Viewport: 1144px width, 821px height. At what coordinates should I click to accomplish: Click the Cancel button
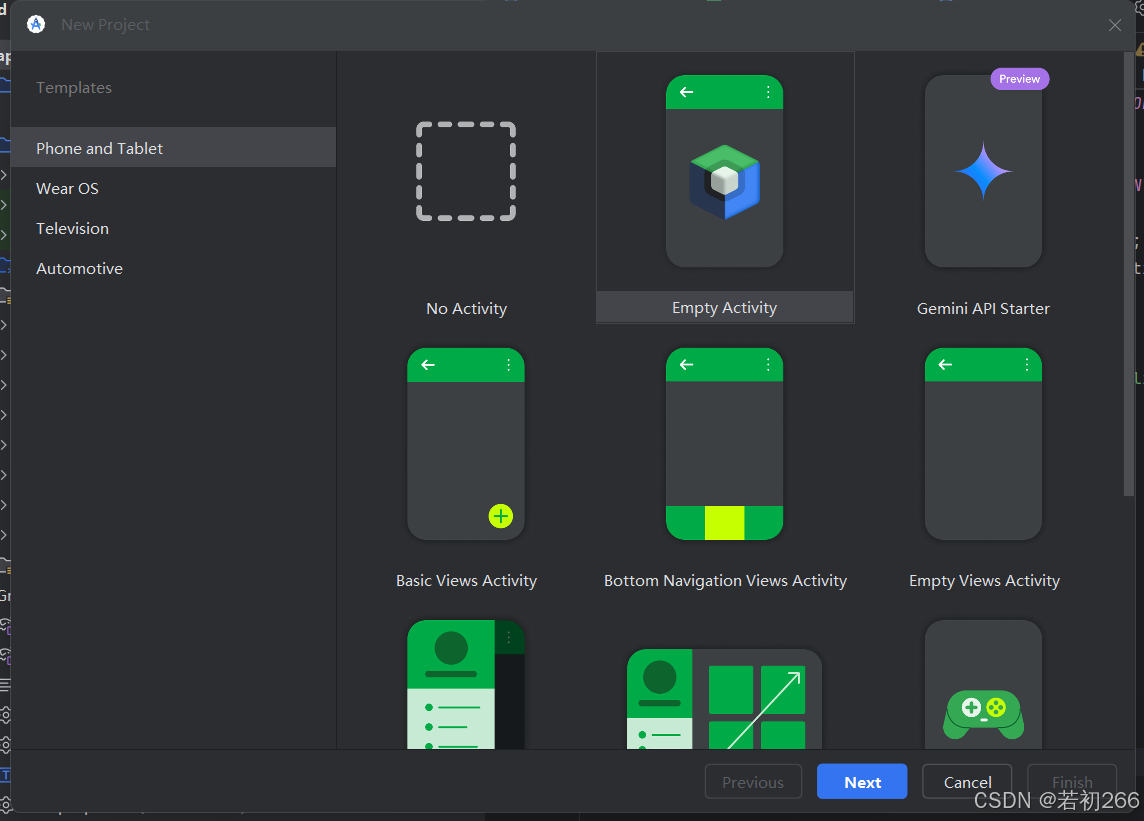(x=967, y=782)
